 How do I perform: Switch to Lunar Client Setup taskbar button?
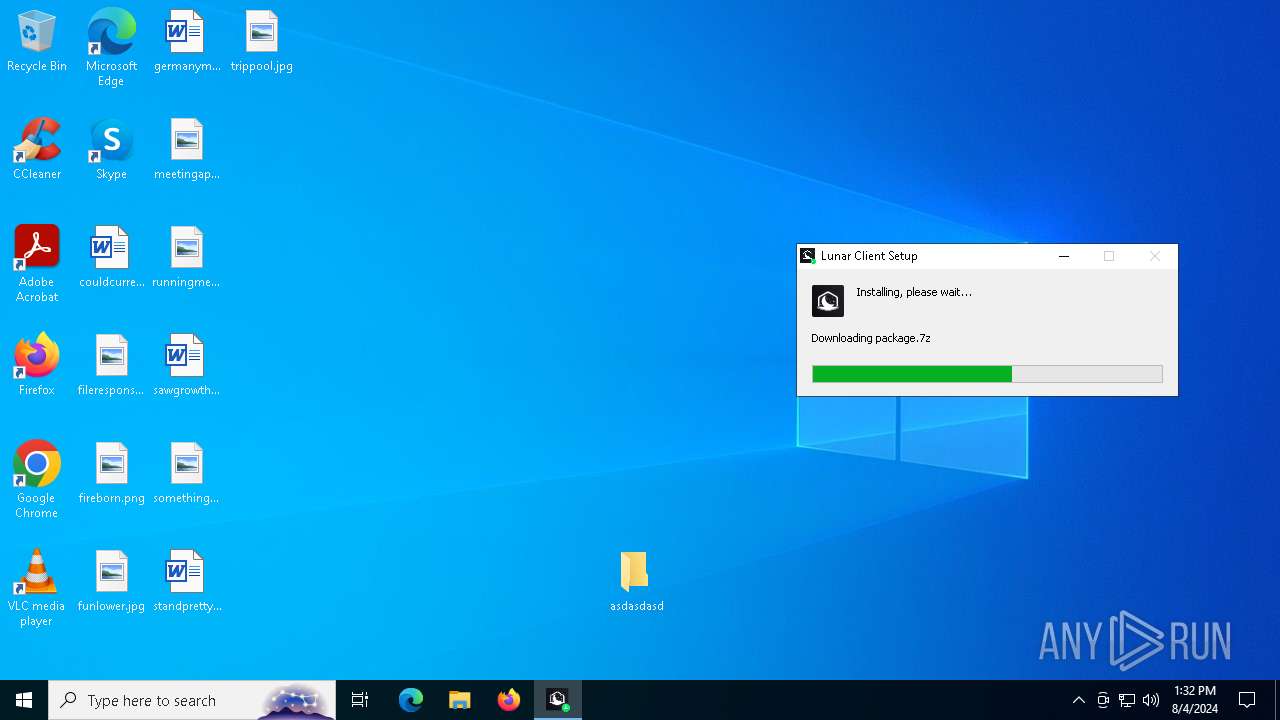tap(558, 700)
